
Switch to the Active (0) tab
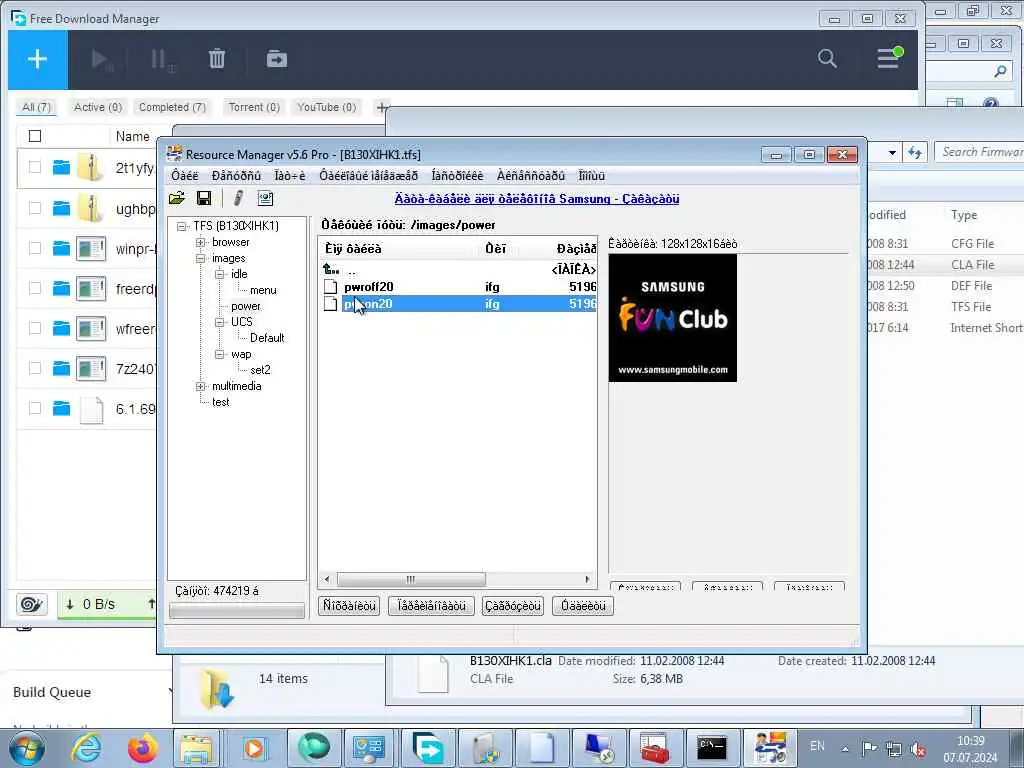click(97, 107)
